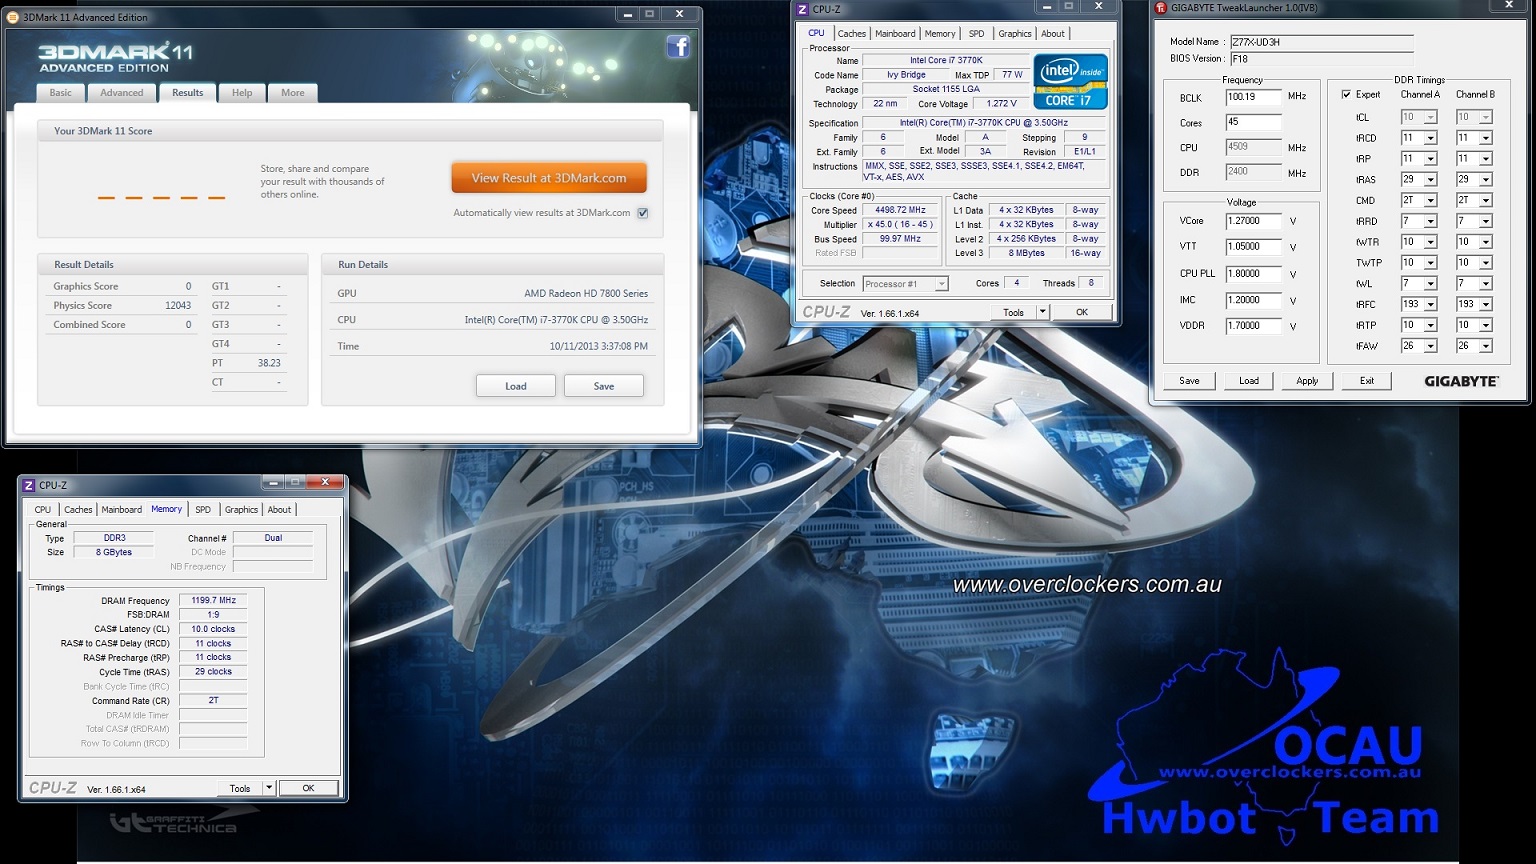The width and height of the screenshot is (1536, 864).
Task: Click Load in Gigabyte TweakLauncher
Action: [1249, 381]
